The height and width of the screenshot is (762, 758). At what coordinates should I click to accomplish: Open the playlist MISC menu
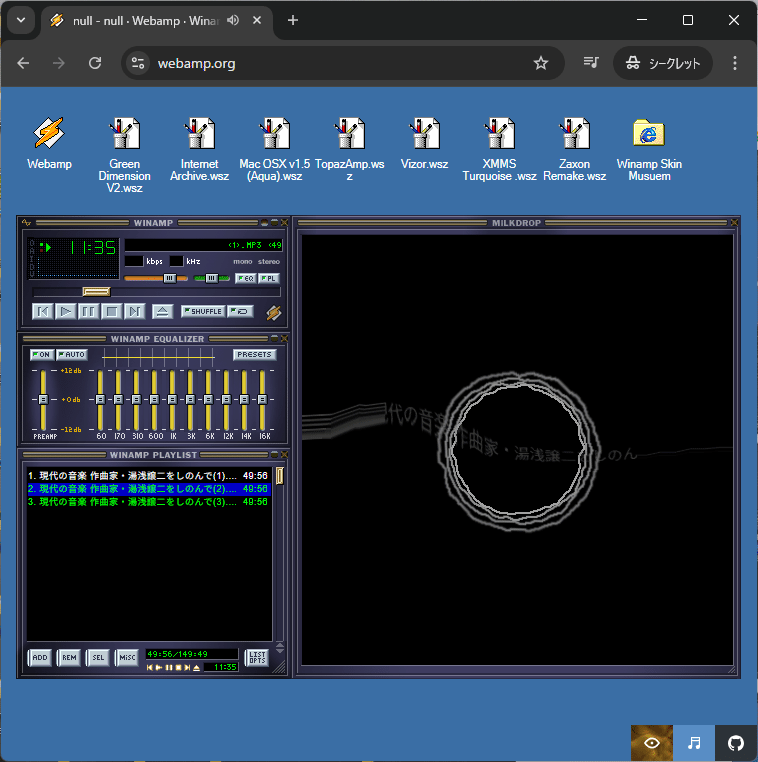tap(127, 657)
